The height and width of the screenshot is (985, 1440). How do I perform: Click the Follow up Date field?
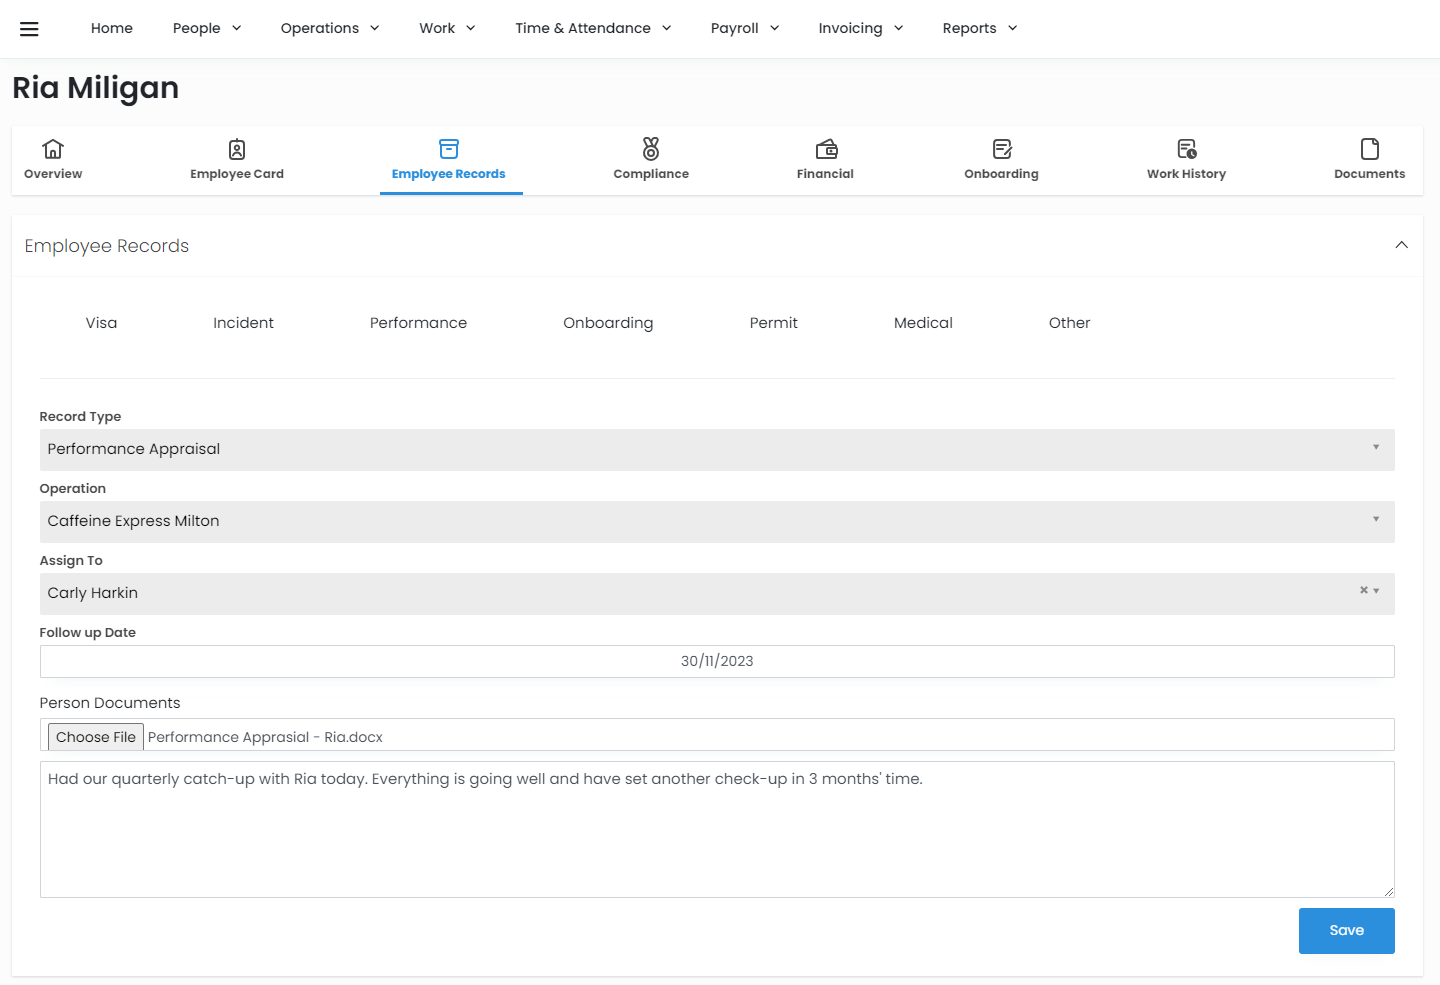pyautogui.click(x=716, y=661)
